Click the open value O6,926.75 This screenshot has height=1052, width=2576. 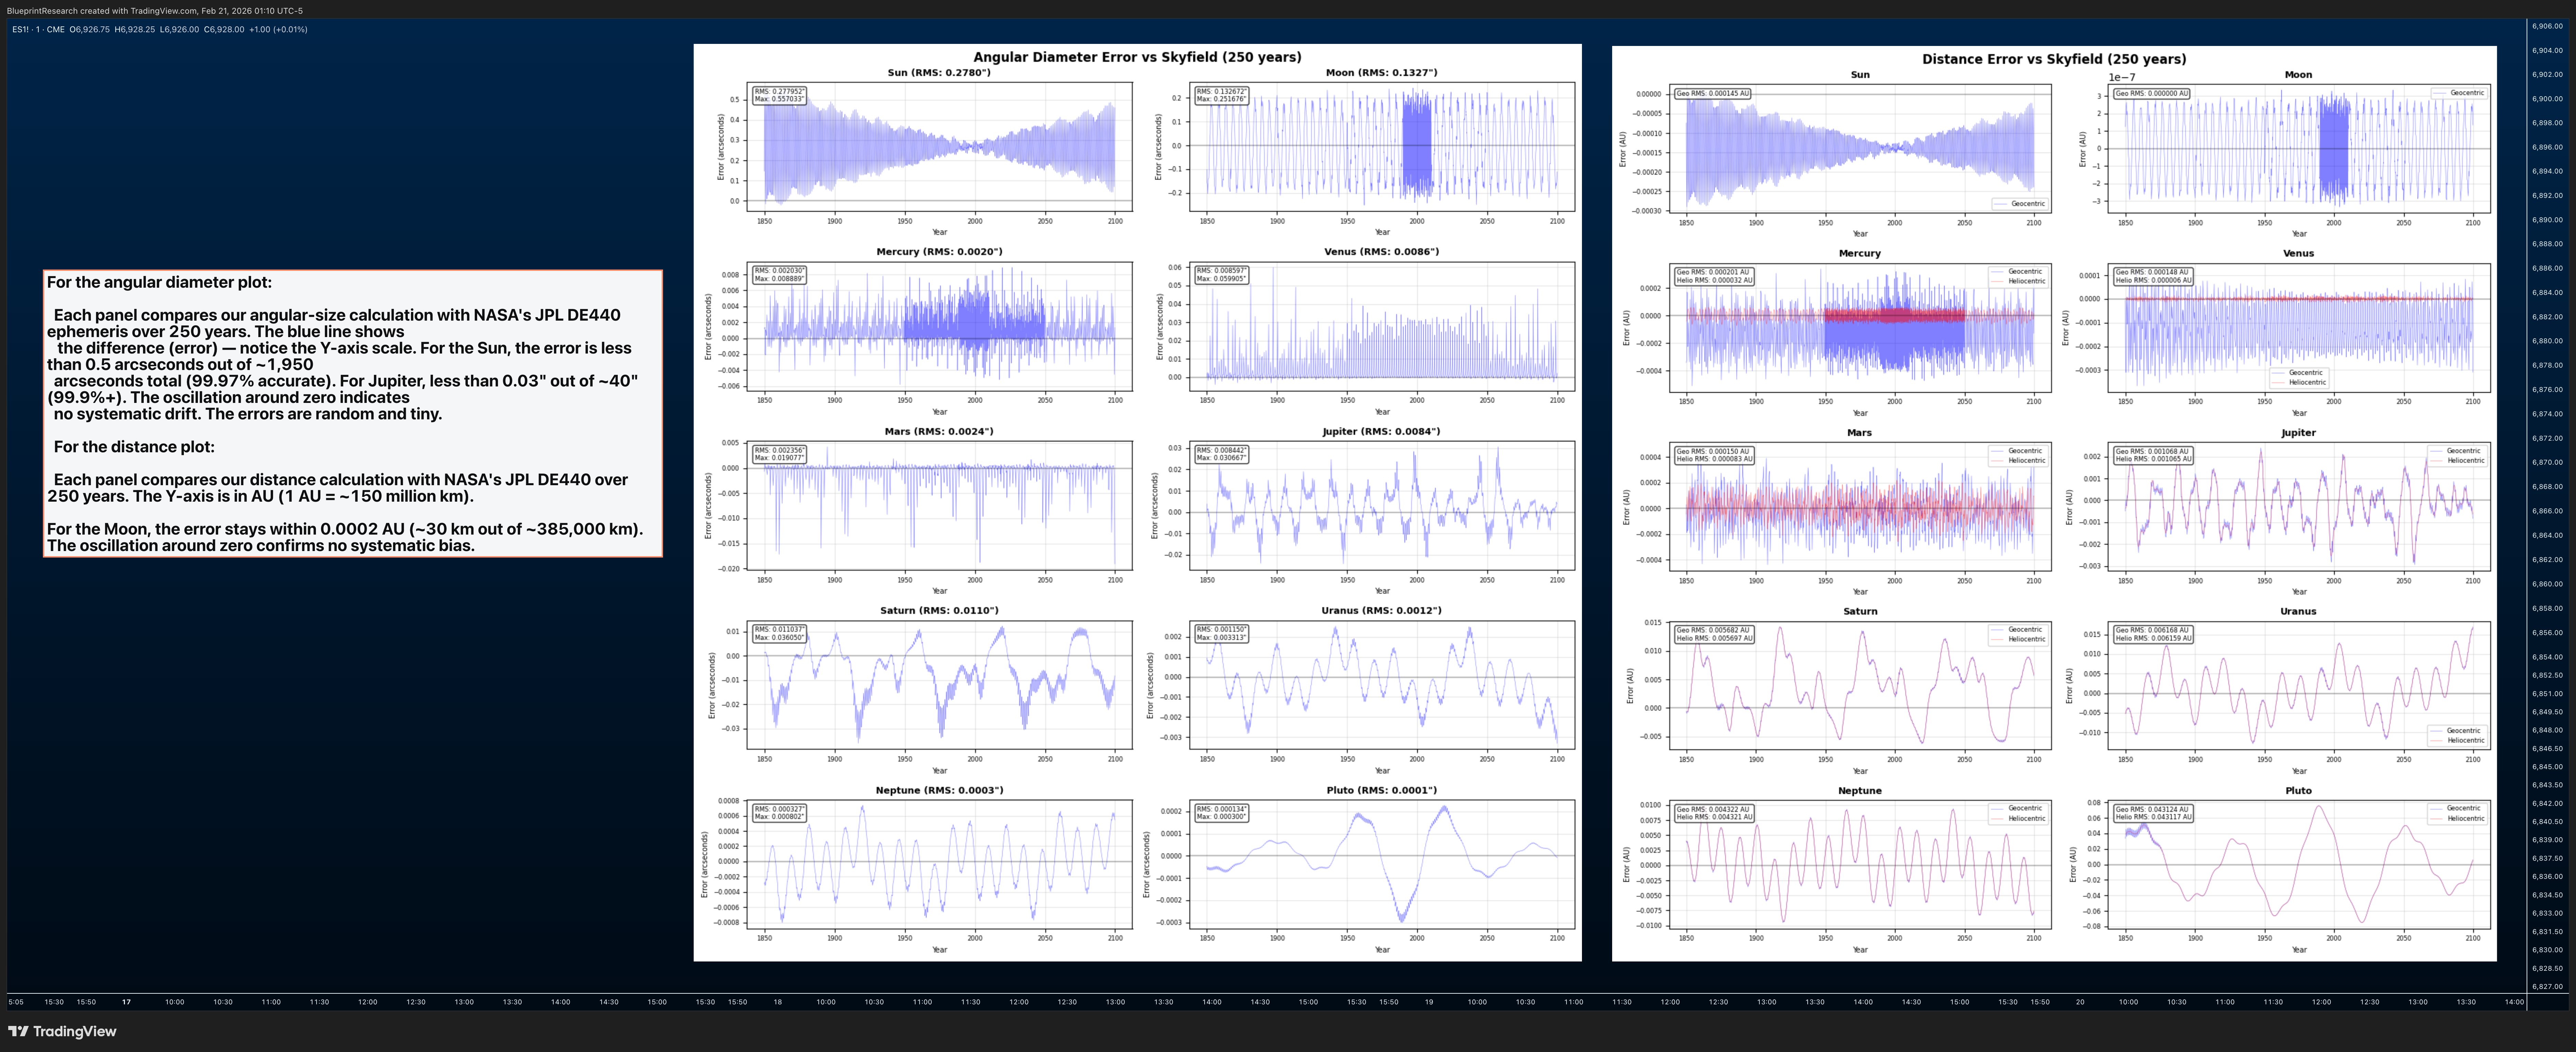point(90,29)
